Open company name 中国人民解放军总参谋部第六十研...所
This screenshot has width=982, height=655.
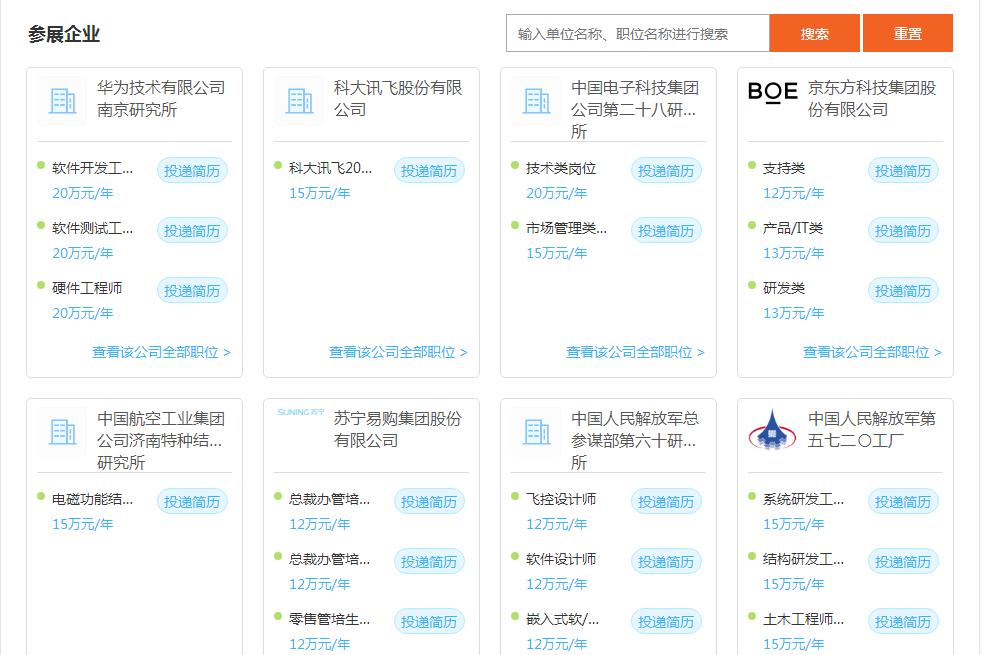click(635, 441)
